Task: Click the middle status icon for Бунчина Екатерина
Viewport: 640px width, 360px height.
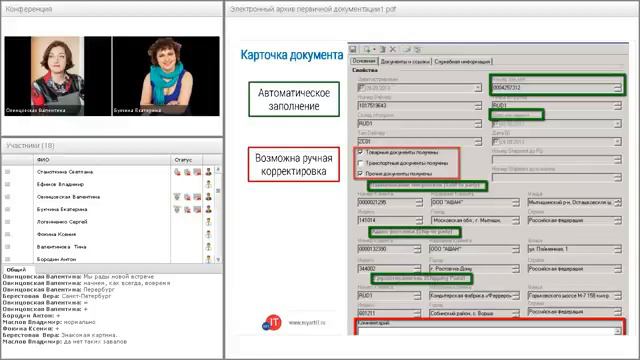Action: (187, 209)
